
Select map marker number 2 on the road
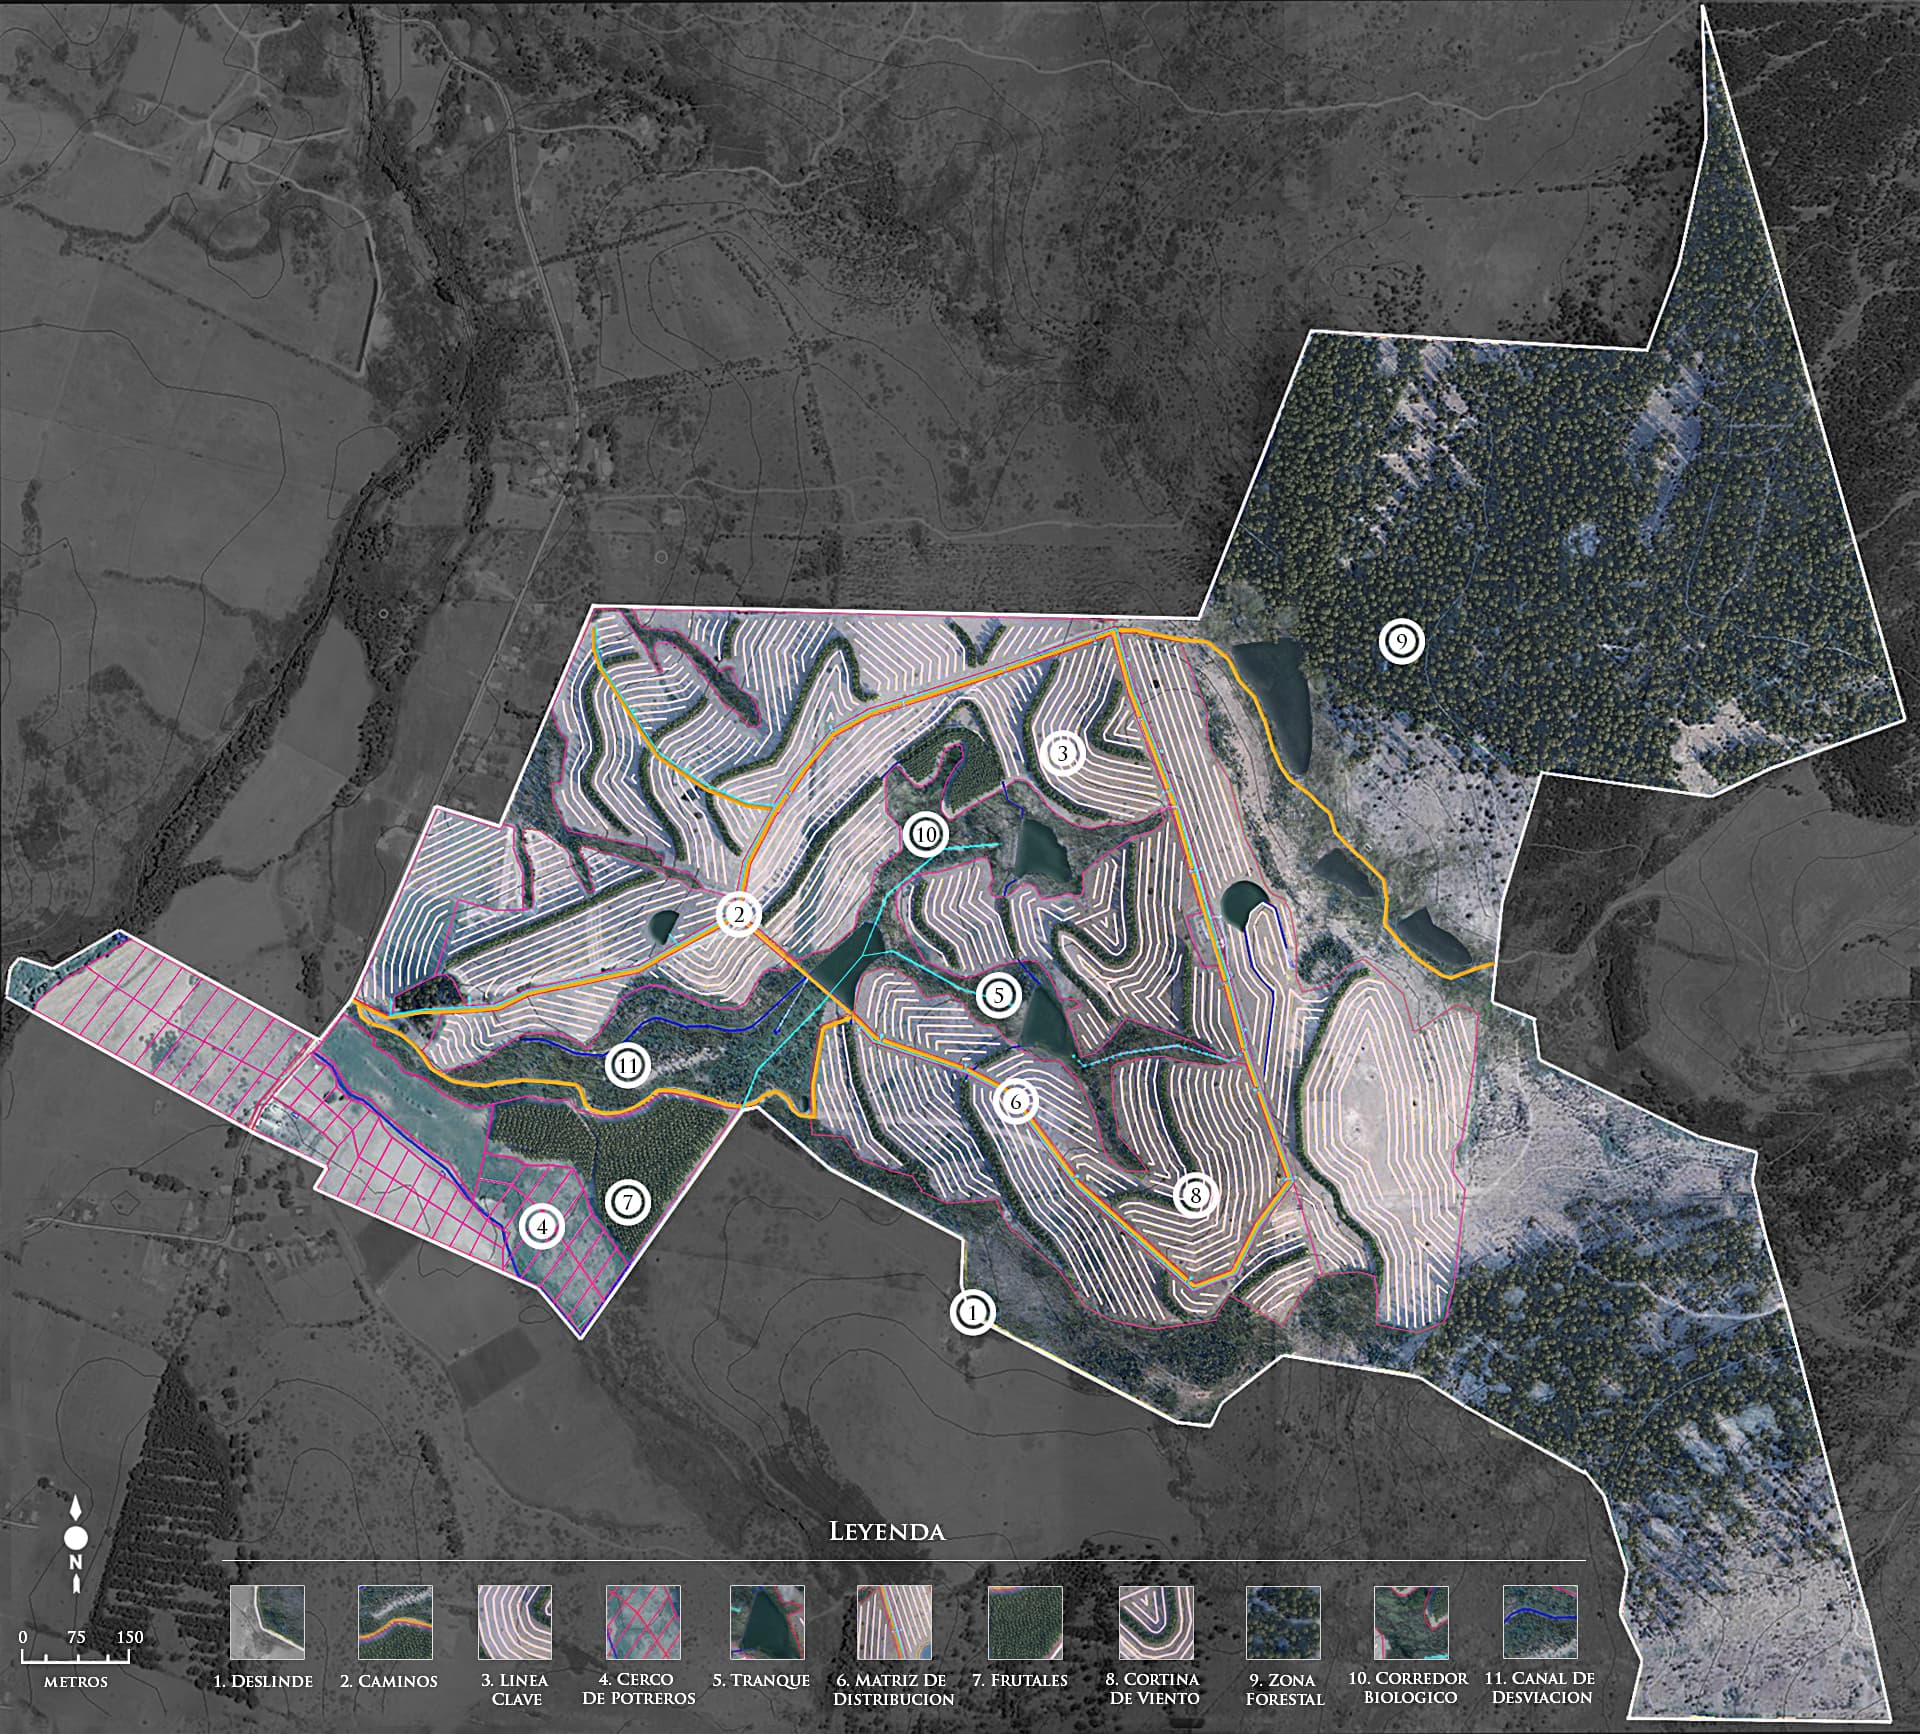coord(739,914)
